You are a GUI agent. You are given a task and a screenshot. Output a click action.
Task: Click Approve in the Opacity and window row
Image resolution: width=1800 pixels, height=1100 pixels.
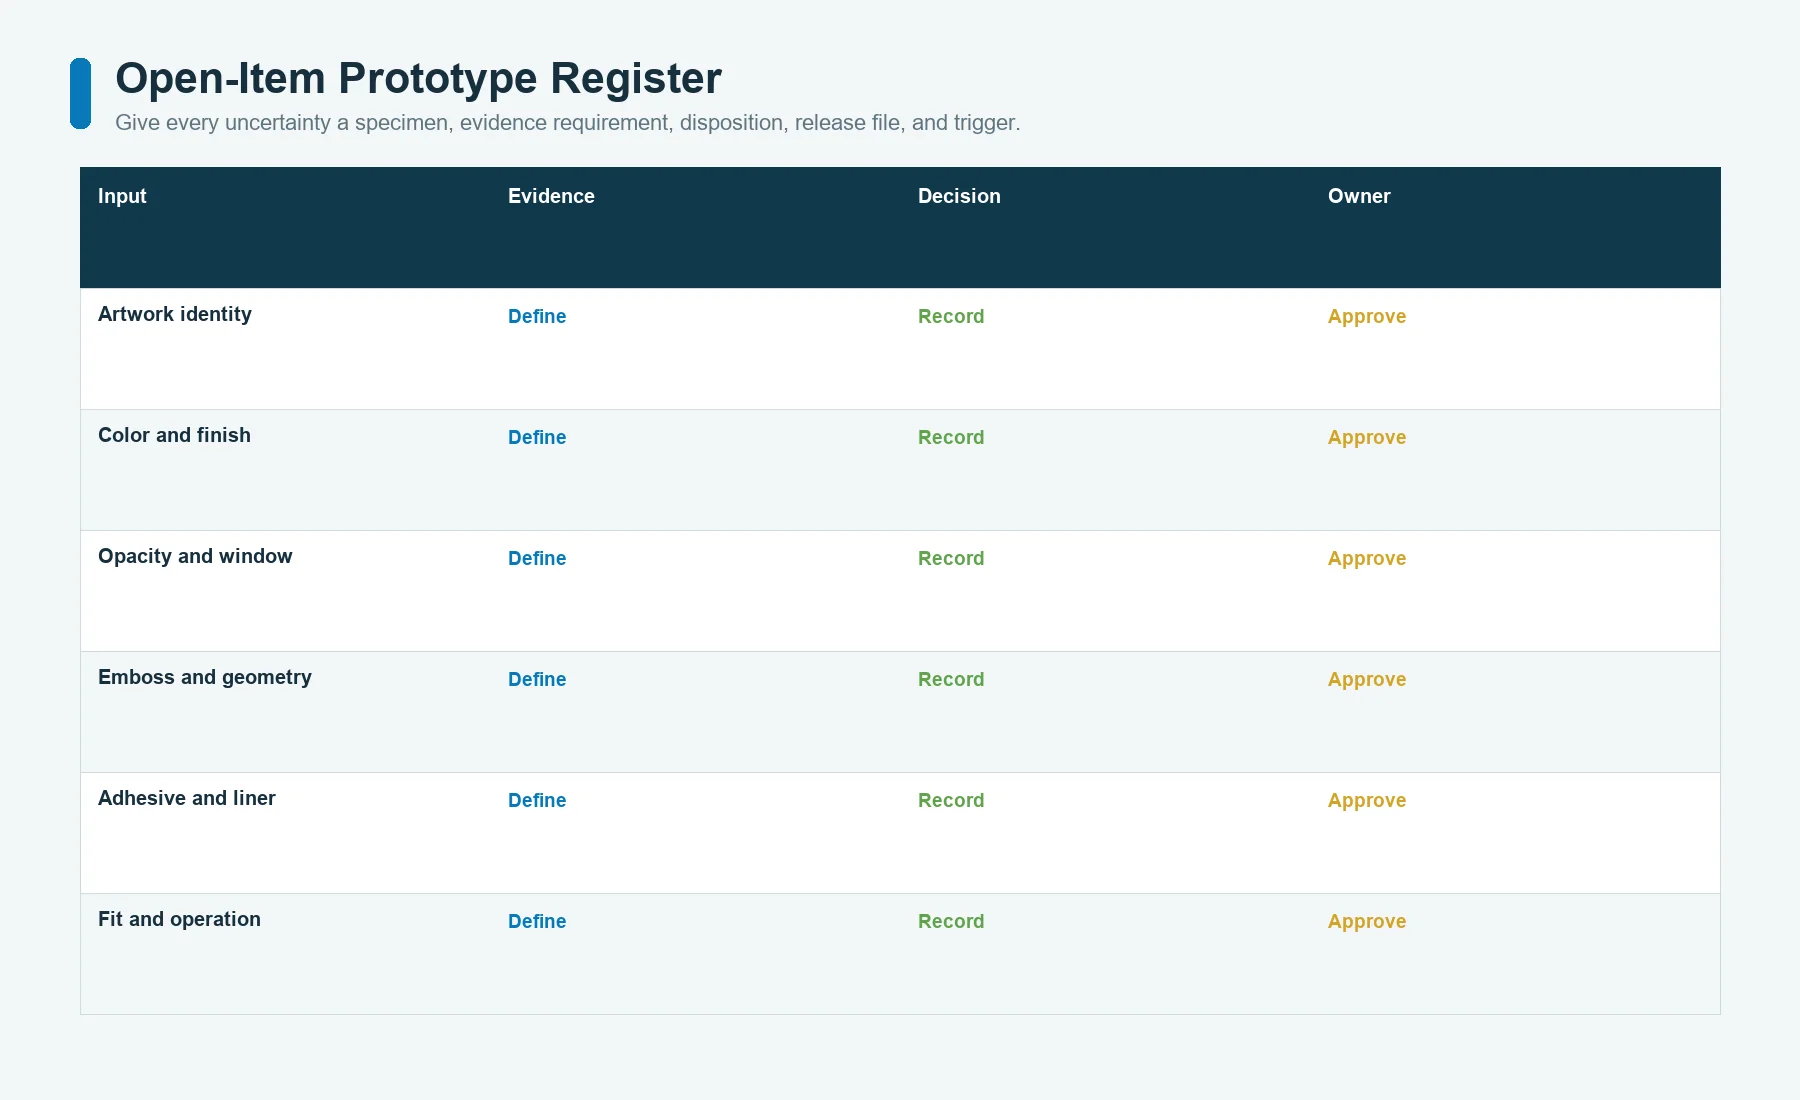tap(1367, 559)
